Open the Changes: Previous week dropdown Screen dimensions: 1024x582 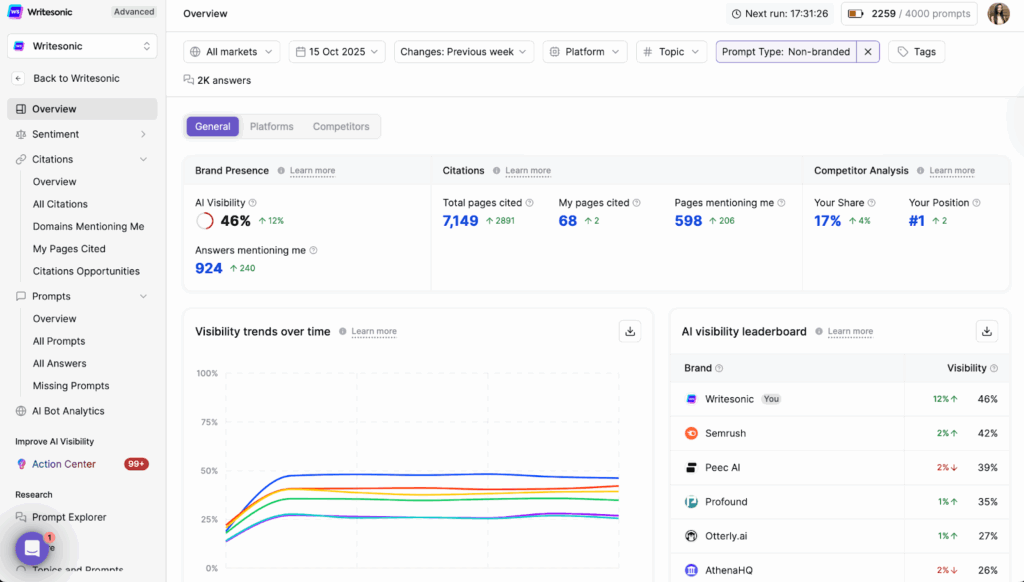pyautogui.click(x=463, y=51)
